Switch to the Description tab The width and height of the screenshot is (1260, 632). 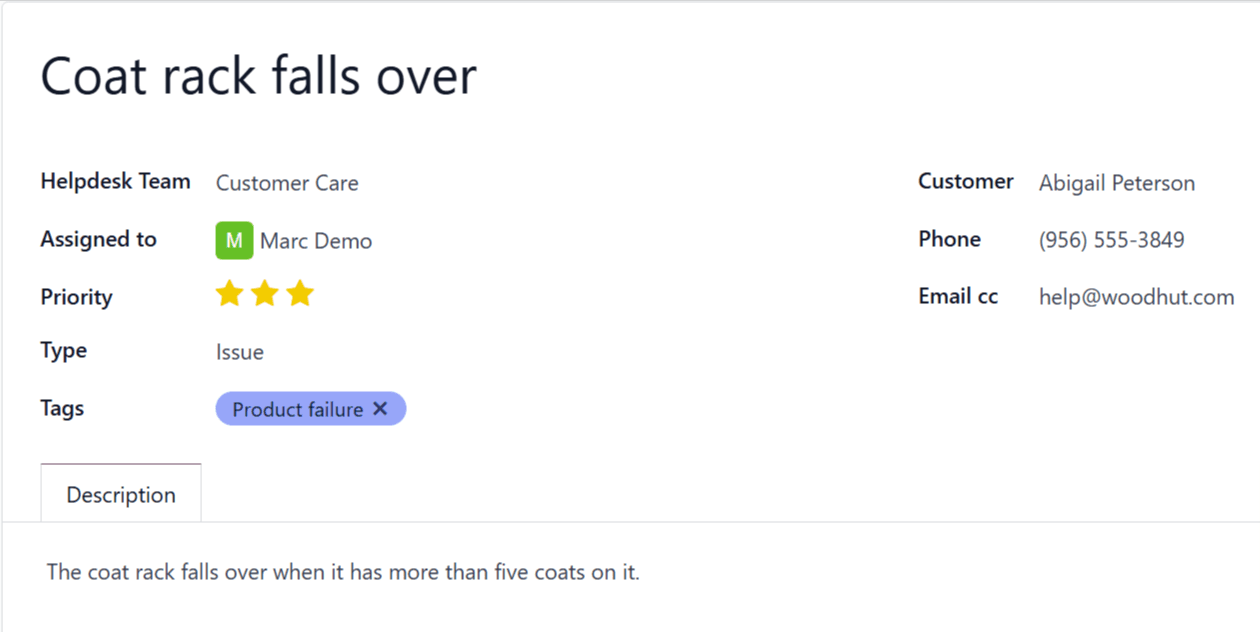click(121, 495)
